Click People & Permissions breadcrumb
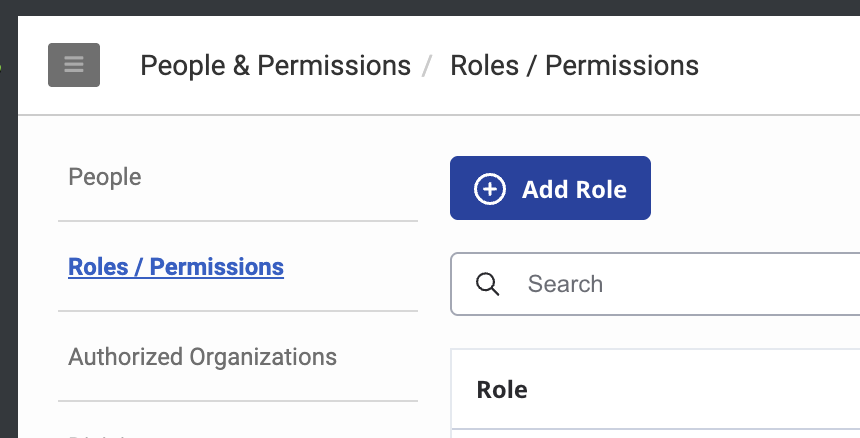860x438 pixels. click(275, 66)
